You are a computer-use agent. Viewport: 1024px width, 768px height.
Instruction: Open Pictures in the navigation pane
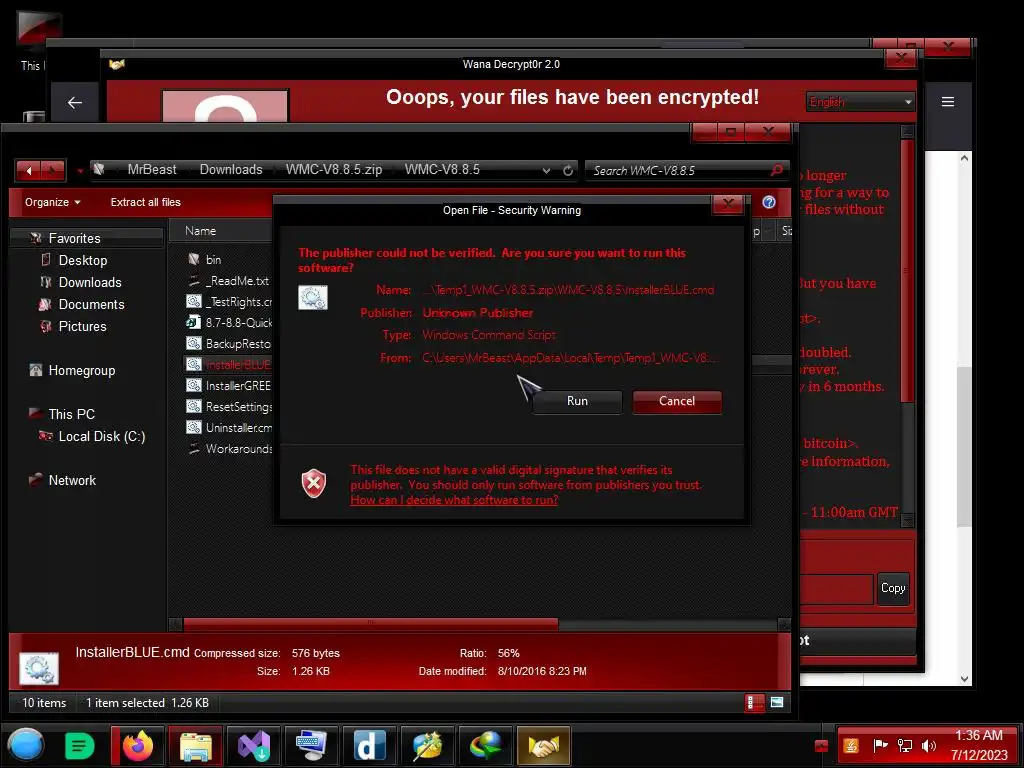click(x=82, y=327)
